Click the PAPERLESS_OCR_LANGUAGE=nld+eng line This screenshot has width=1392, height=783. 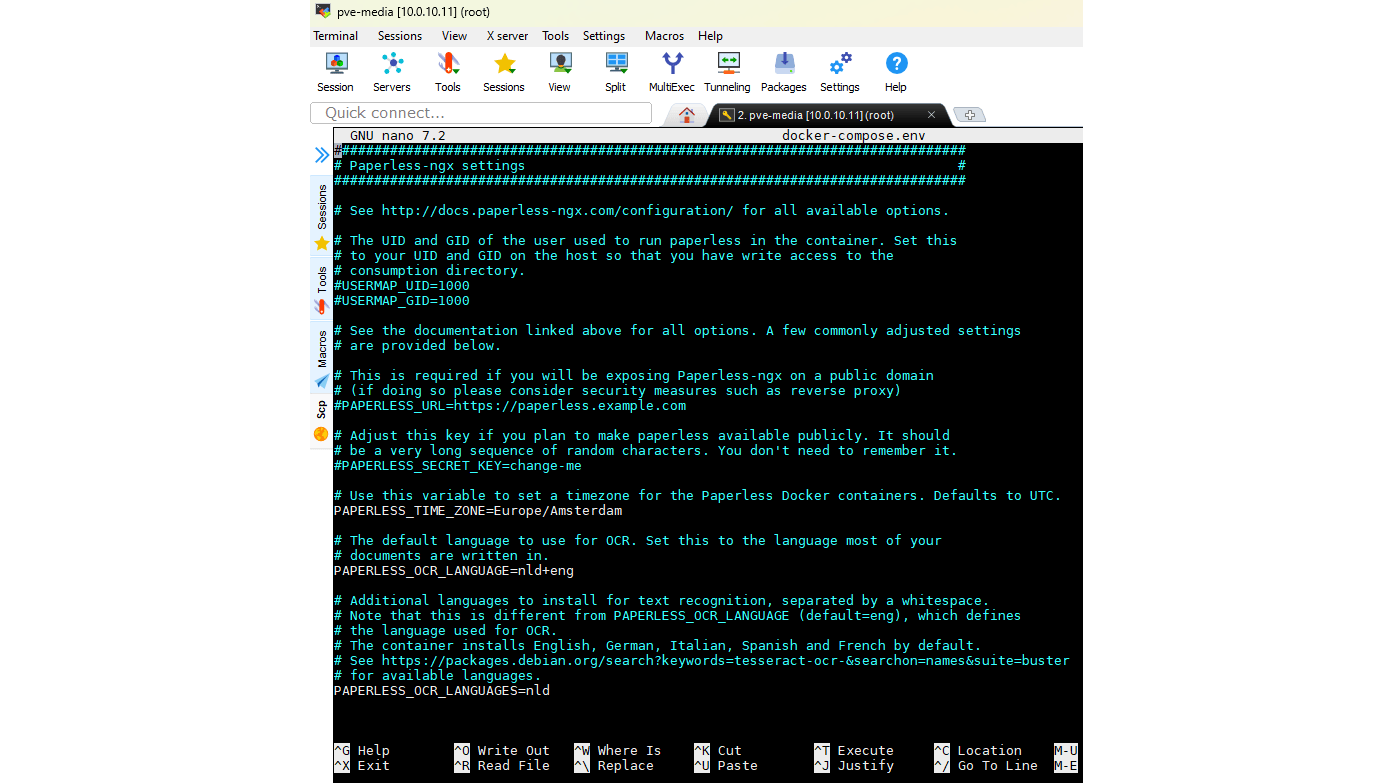click(x=454, y=571)
